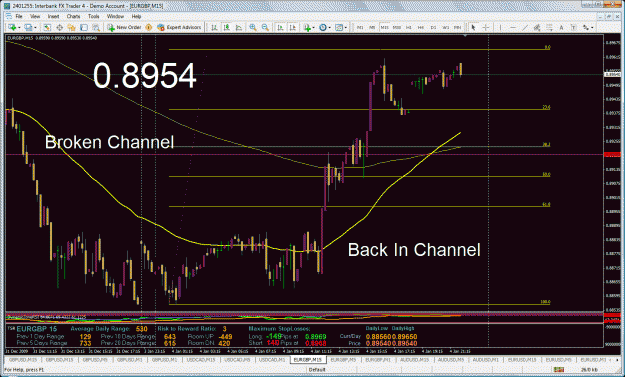
Task: Select the Horizontal Line drawing tool
Action: 513,27
